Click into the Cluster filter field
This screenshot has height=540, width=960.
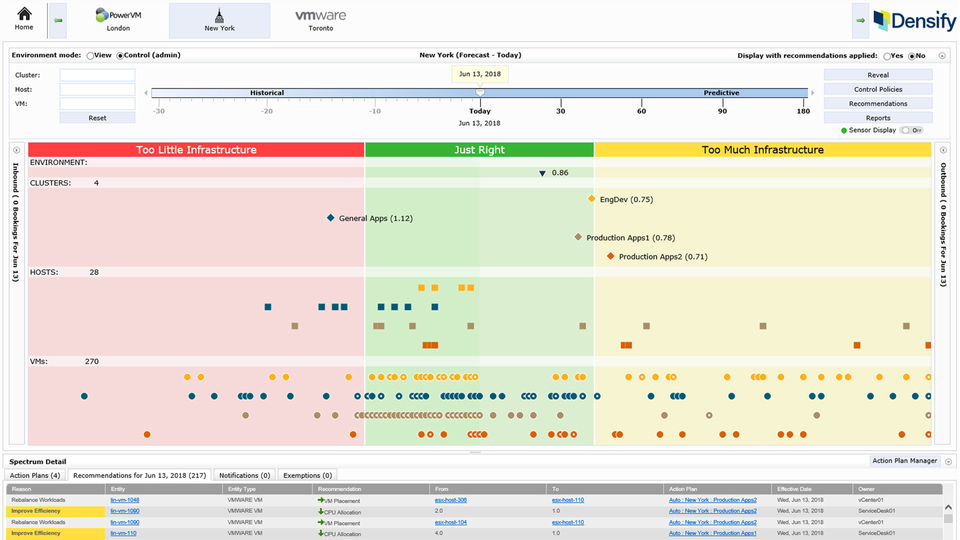(x=97, y=75)
